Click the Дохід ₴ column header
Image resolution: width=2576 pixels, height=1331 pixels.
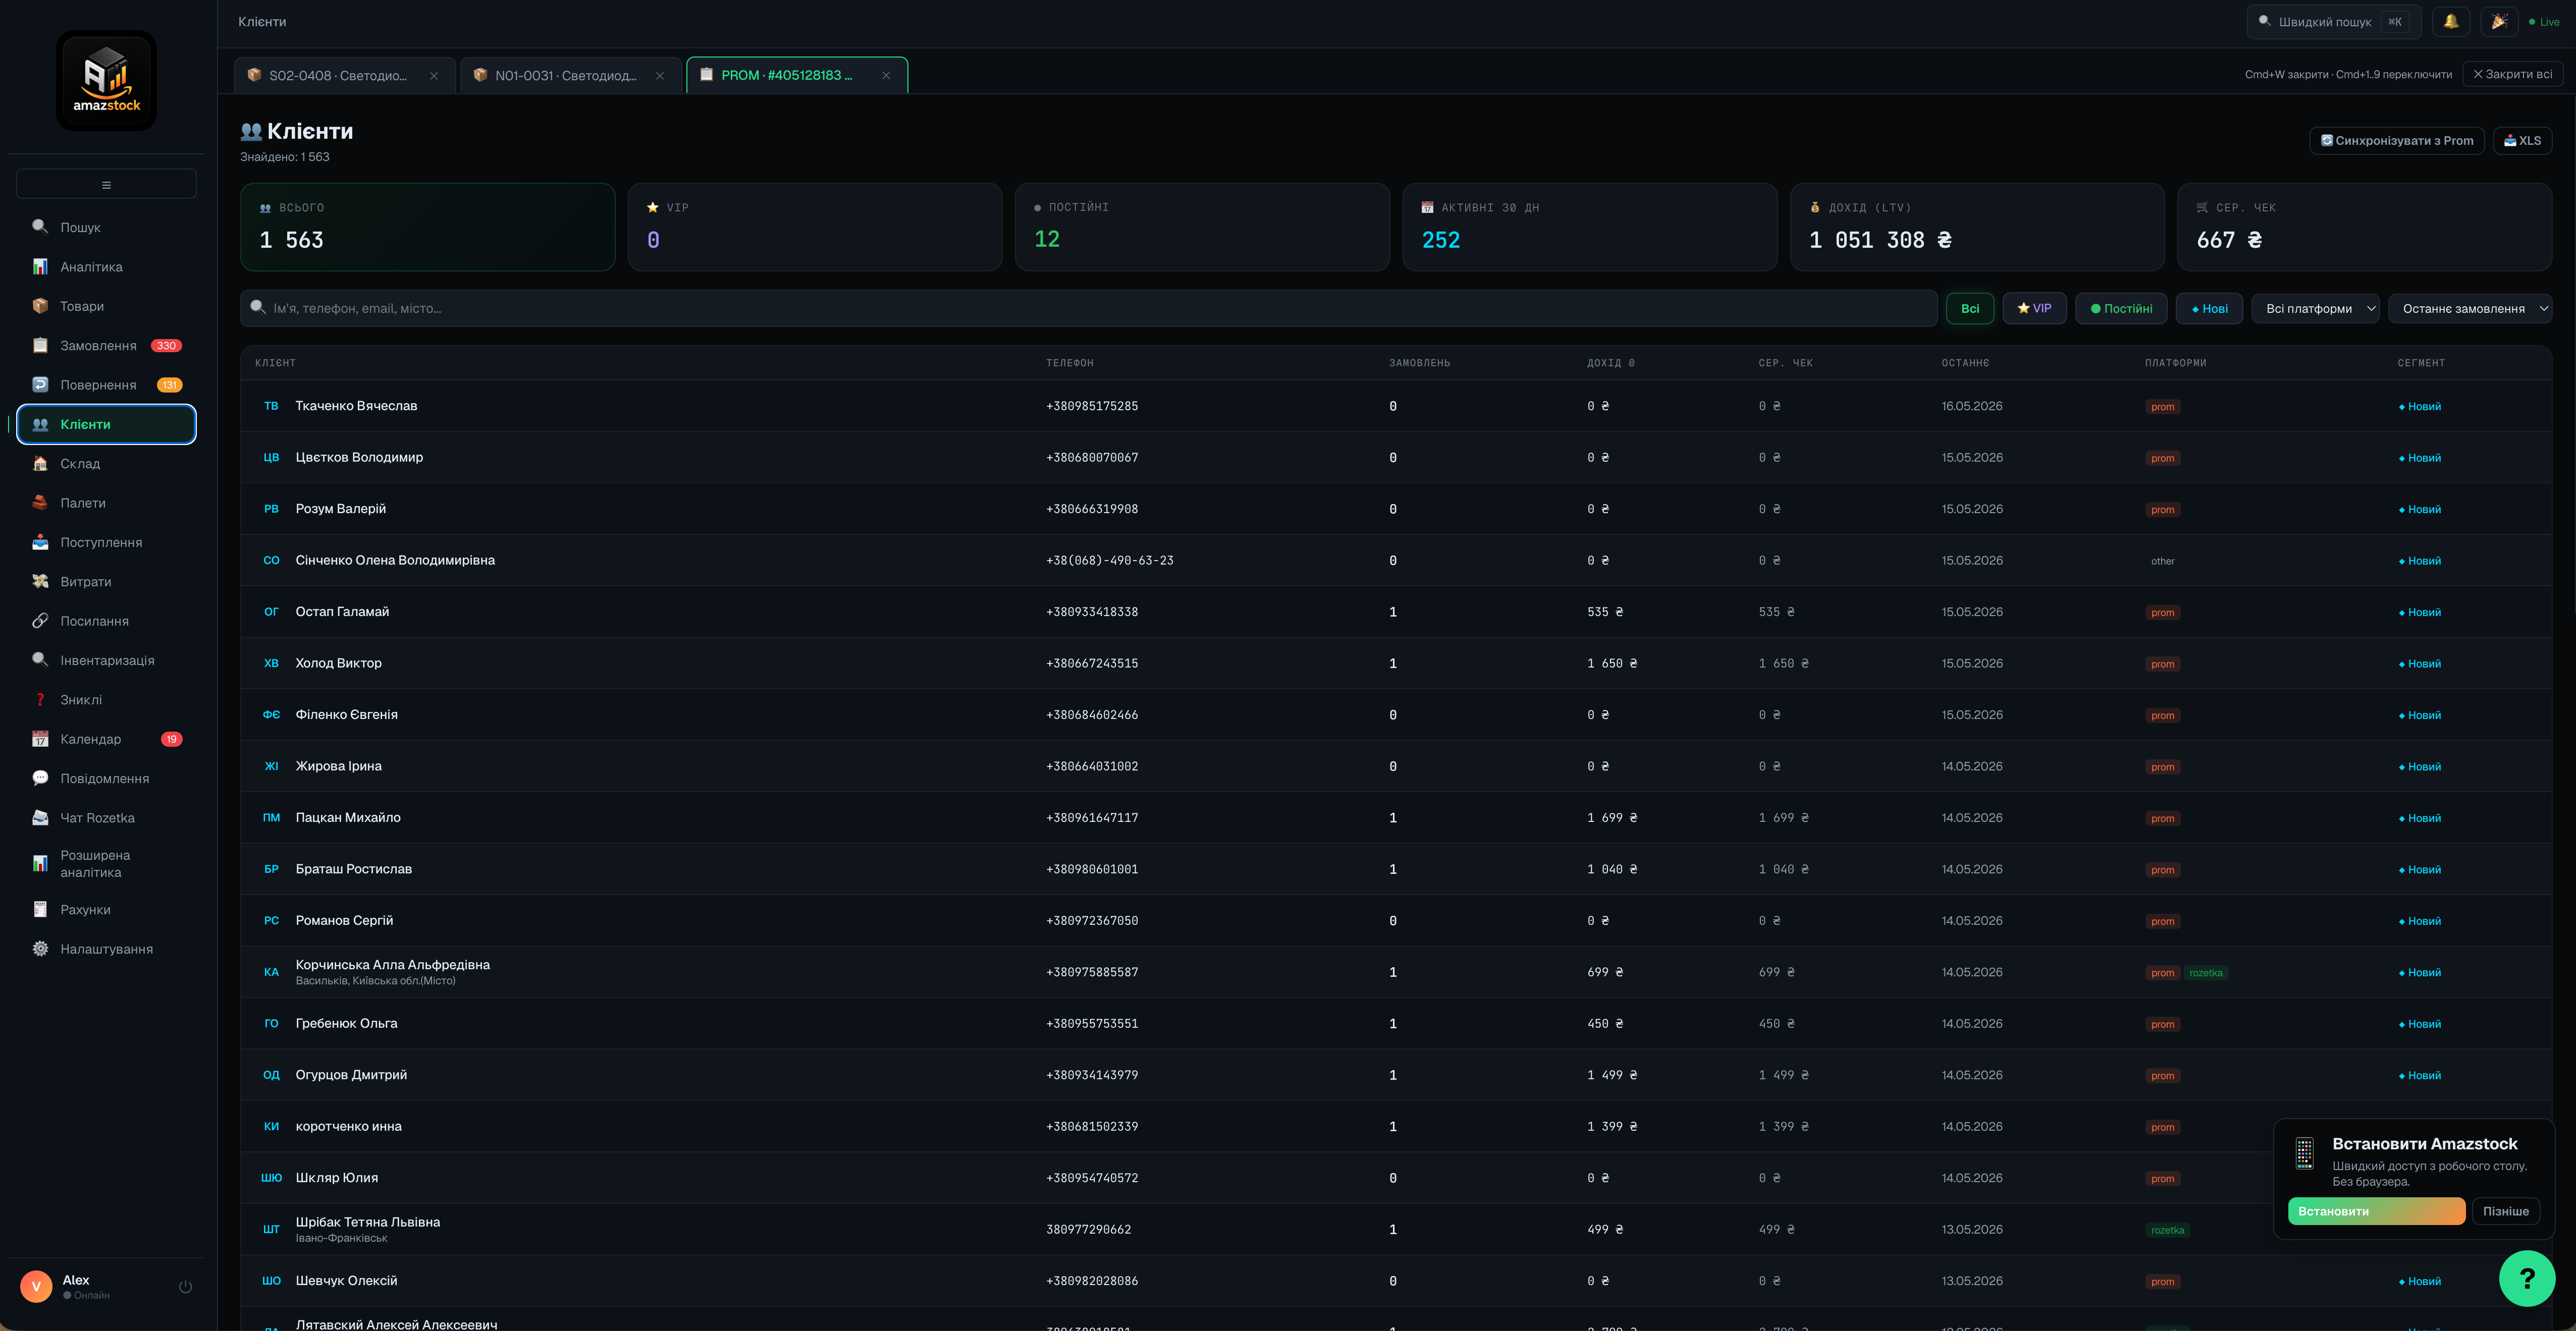click(1610, 363)
